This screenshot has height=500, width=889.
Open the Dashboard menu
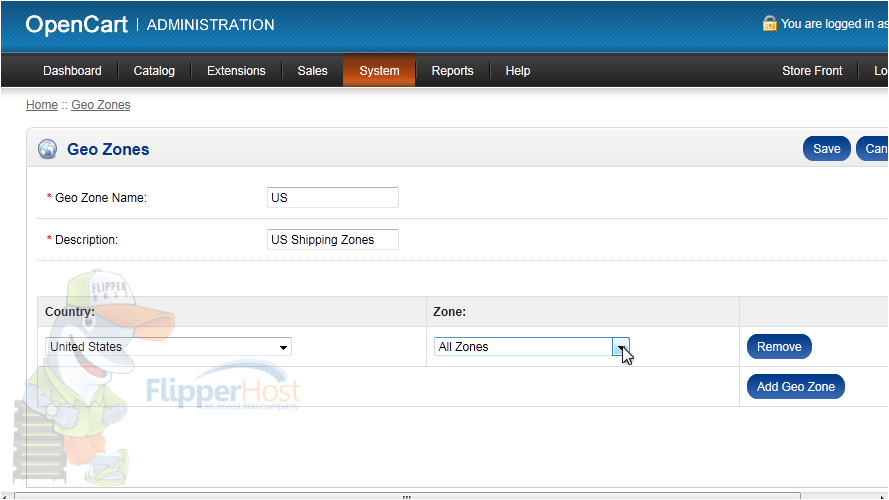(72, 71)
